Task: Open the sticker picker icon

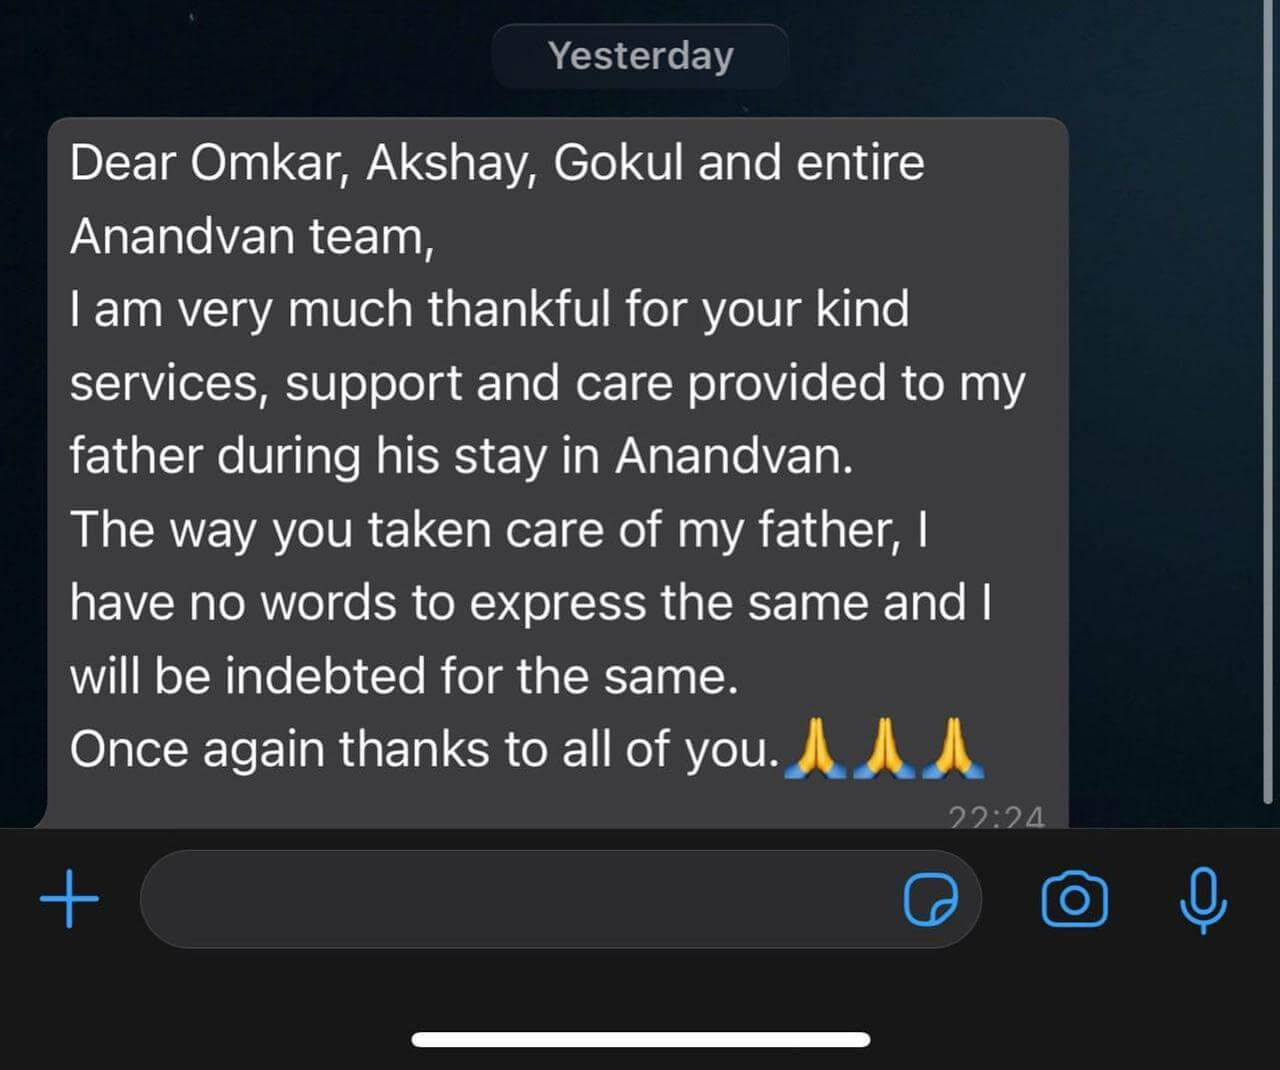Action: [x=930, y=899]
